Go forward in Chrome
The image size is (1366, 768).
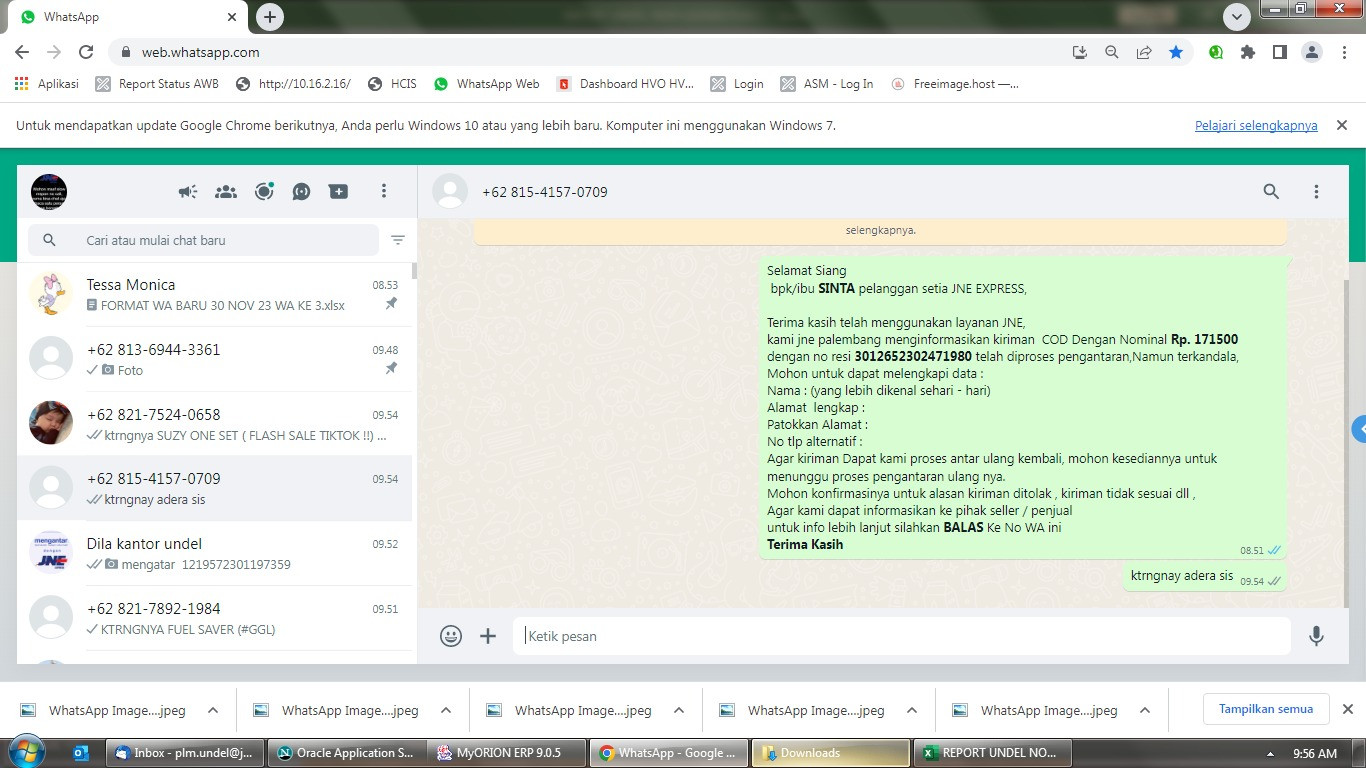coord(54,52)
